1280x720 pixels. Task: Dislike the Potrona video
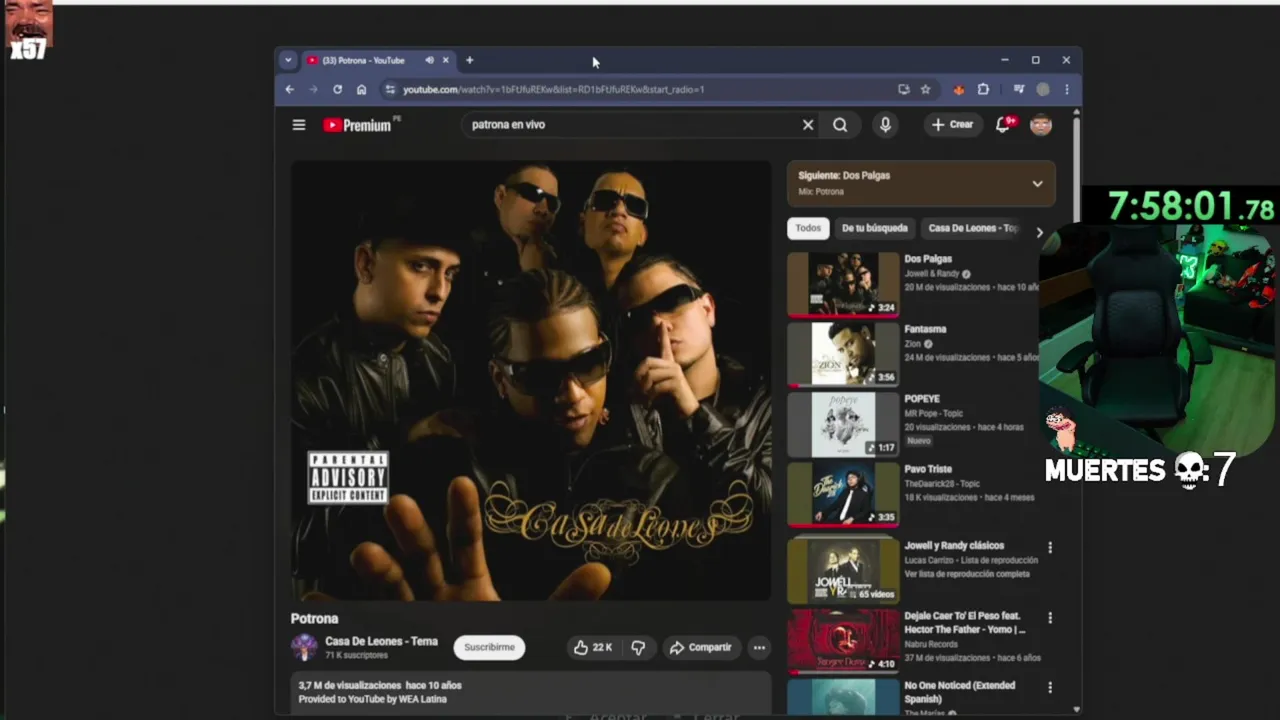638,648
